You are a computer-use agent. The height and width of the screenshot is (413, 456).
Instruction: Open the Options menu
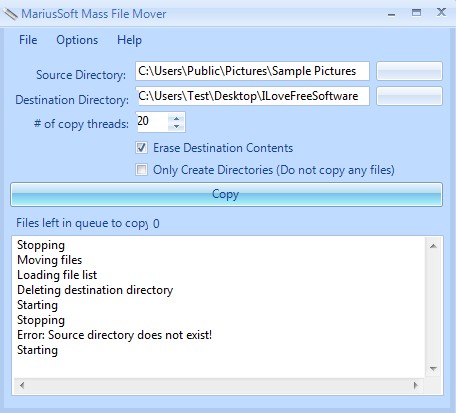tap(77, 40)
